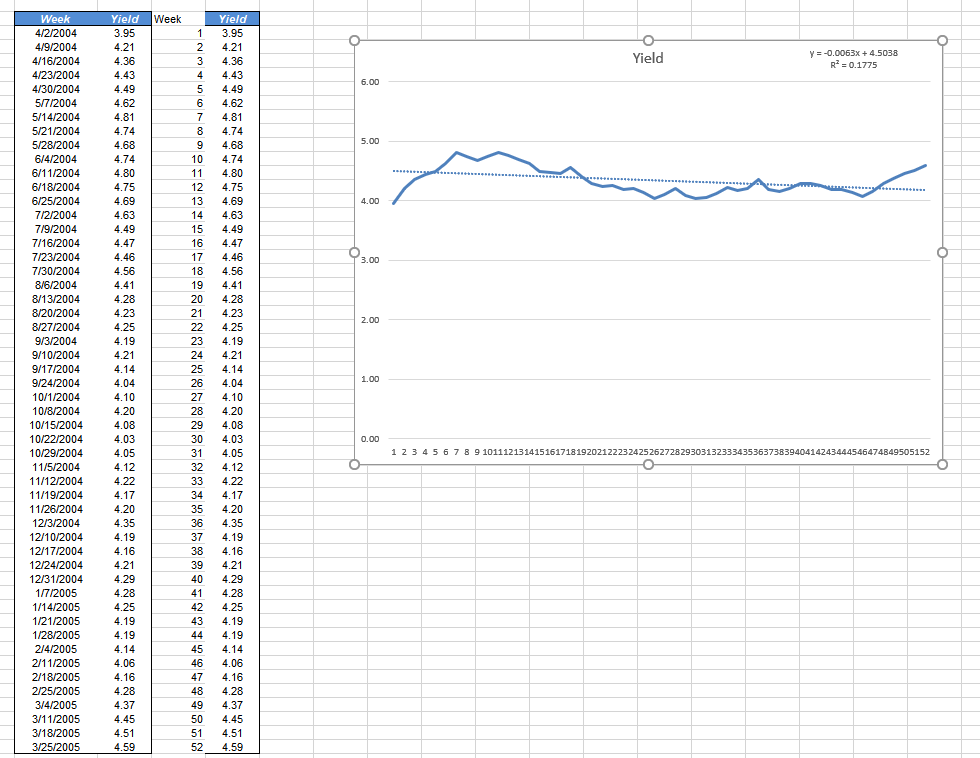
Task: Select the Yield header beside the date column
Action: [124, 19]
